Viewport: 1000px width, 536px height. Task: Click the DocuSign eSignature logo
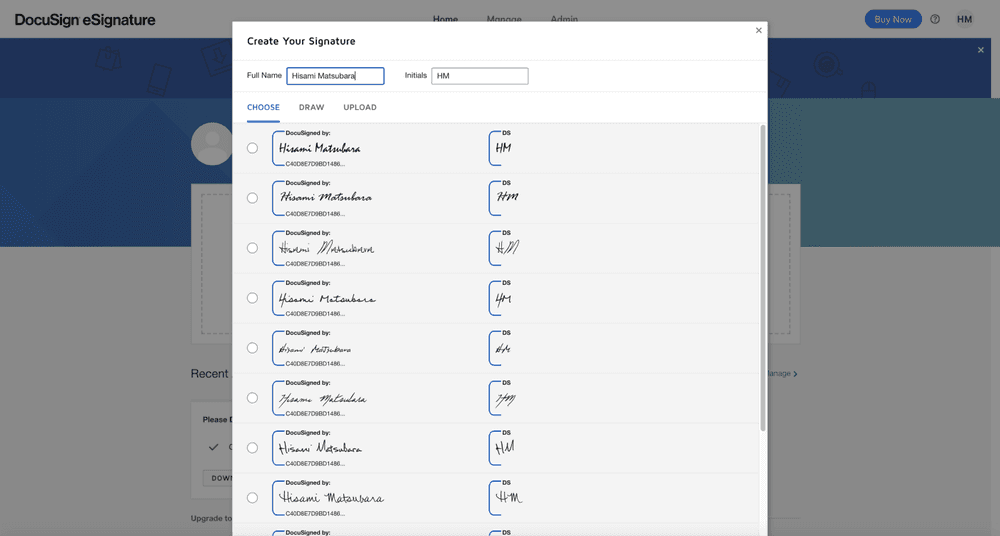(85, 19)
